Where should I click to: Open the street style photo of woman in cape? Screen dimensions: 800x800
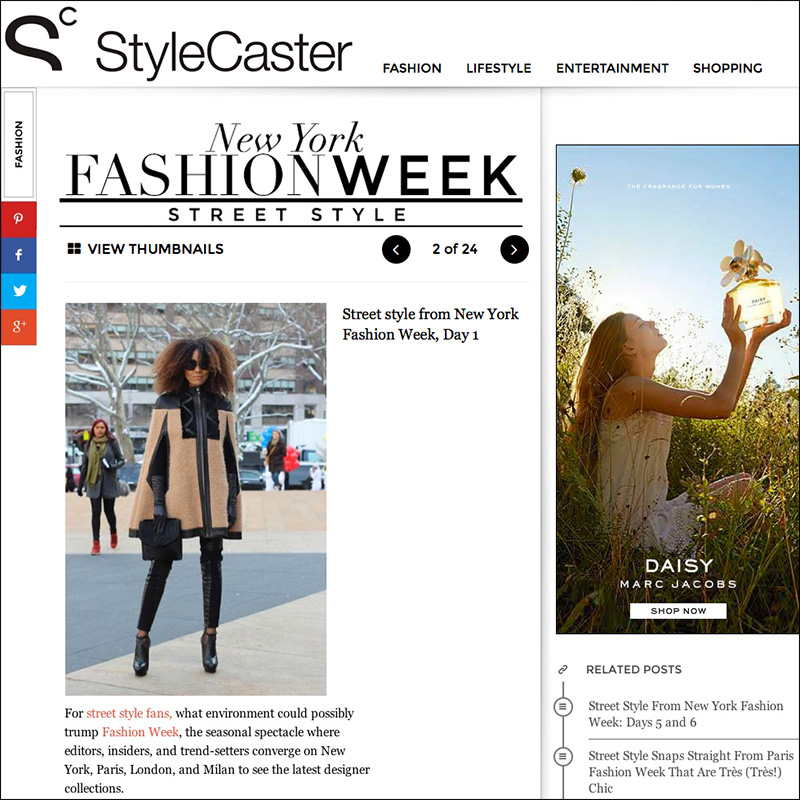click(x=196, y=499)
